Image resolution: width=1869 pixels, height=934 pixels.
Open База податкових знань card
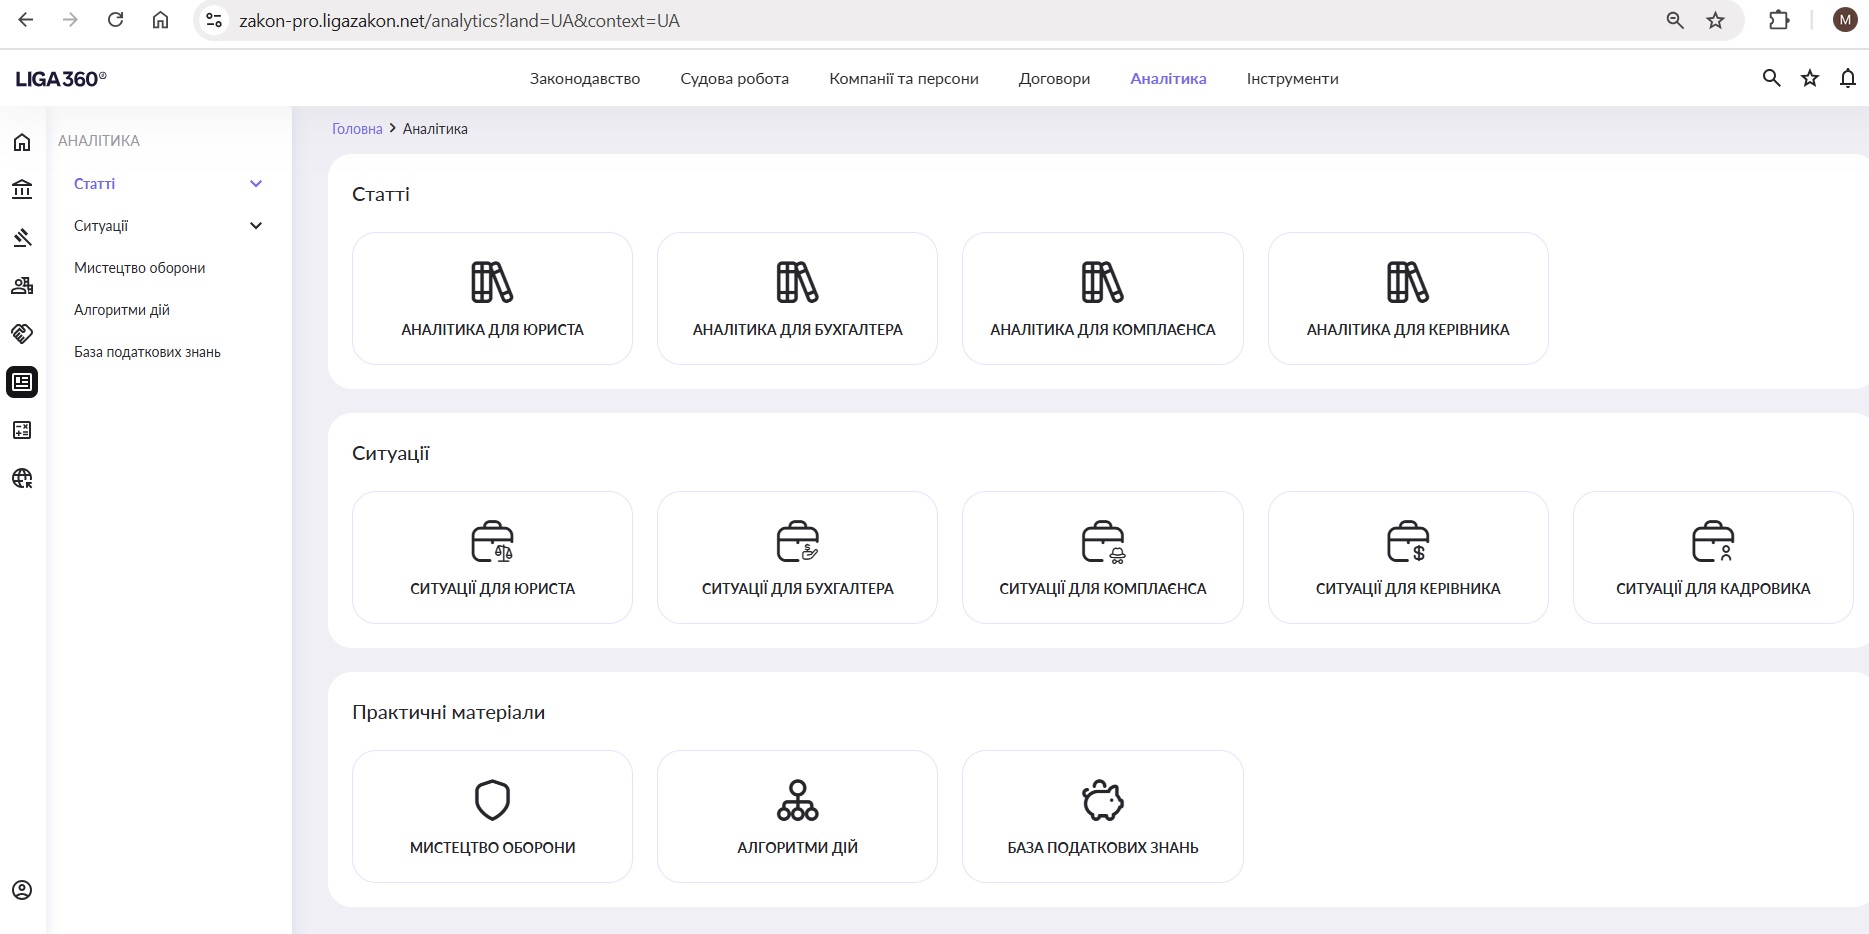click(1102, 817)
